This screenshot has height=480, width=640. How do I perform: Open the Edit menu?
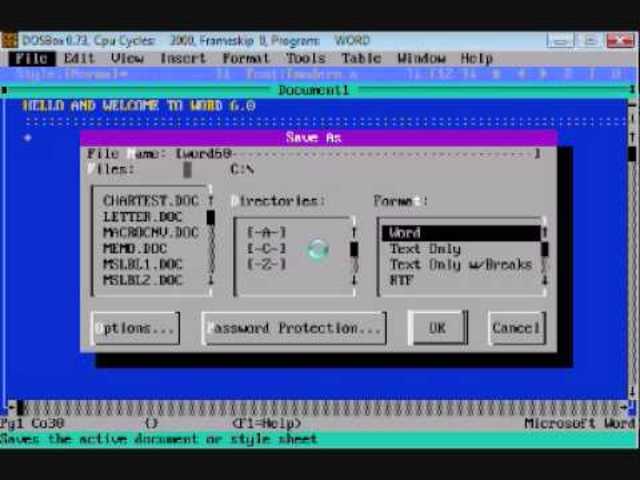(79, 58)
